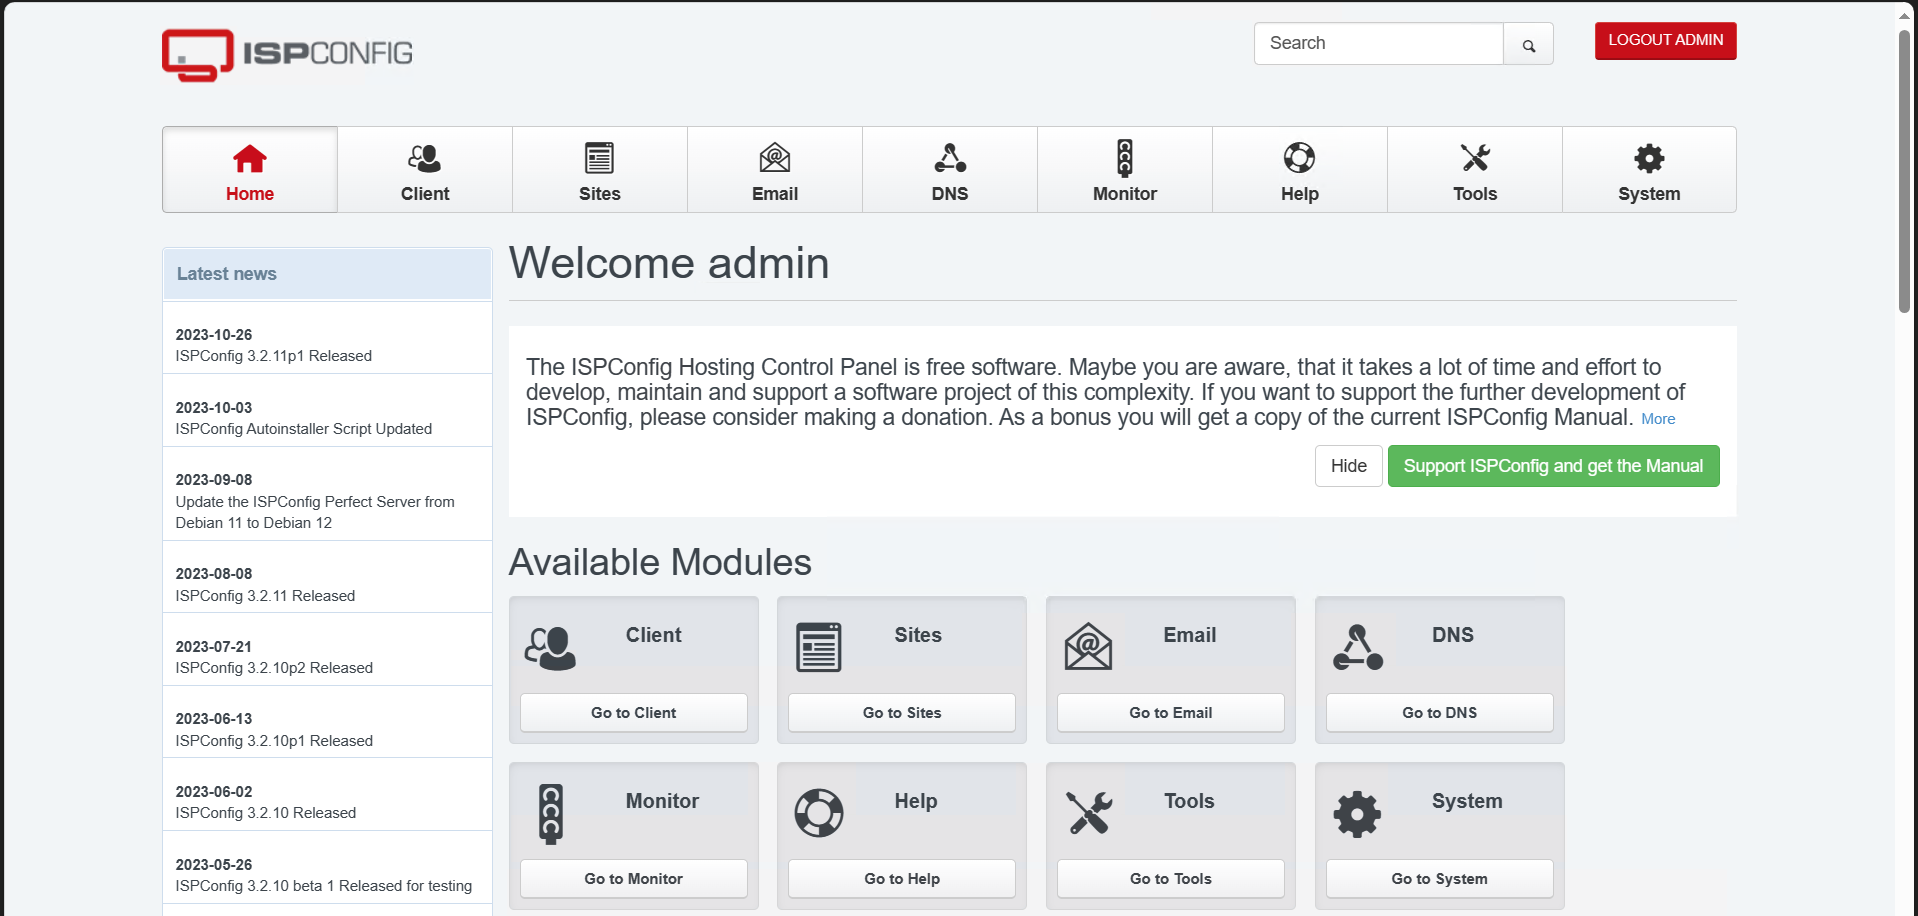Open the Help tab label

click(x=1300, y=194)
